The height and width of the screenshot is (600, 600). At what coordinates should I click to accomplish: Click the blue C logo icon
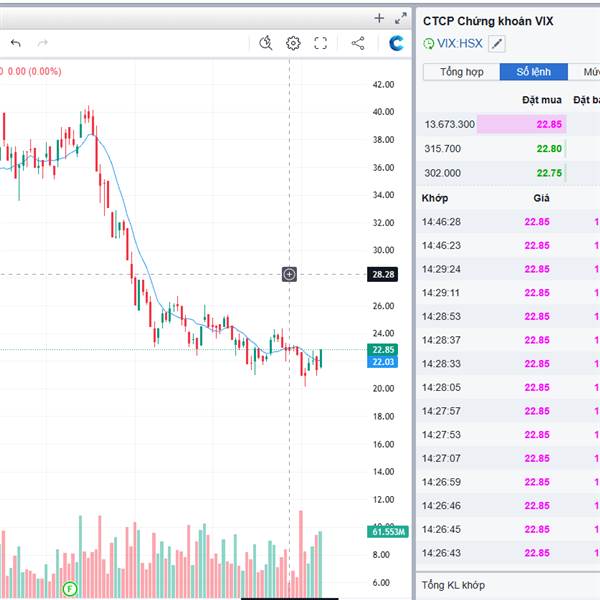click(397, 43)
